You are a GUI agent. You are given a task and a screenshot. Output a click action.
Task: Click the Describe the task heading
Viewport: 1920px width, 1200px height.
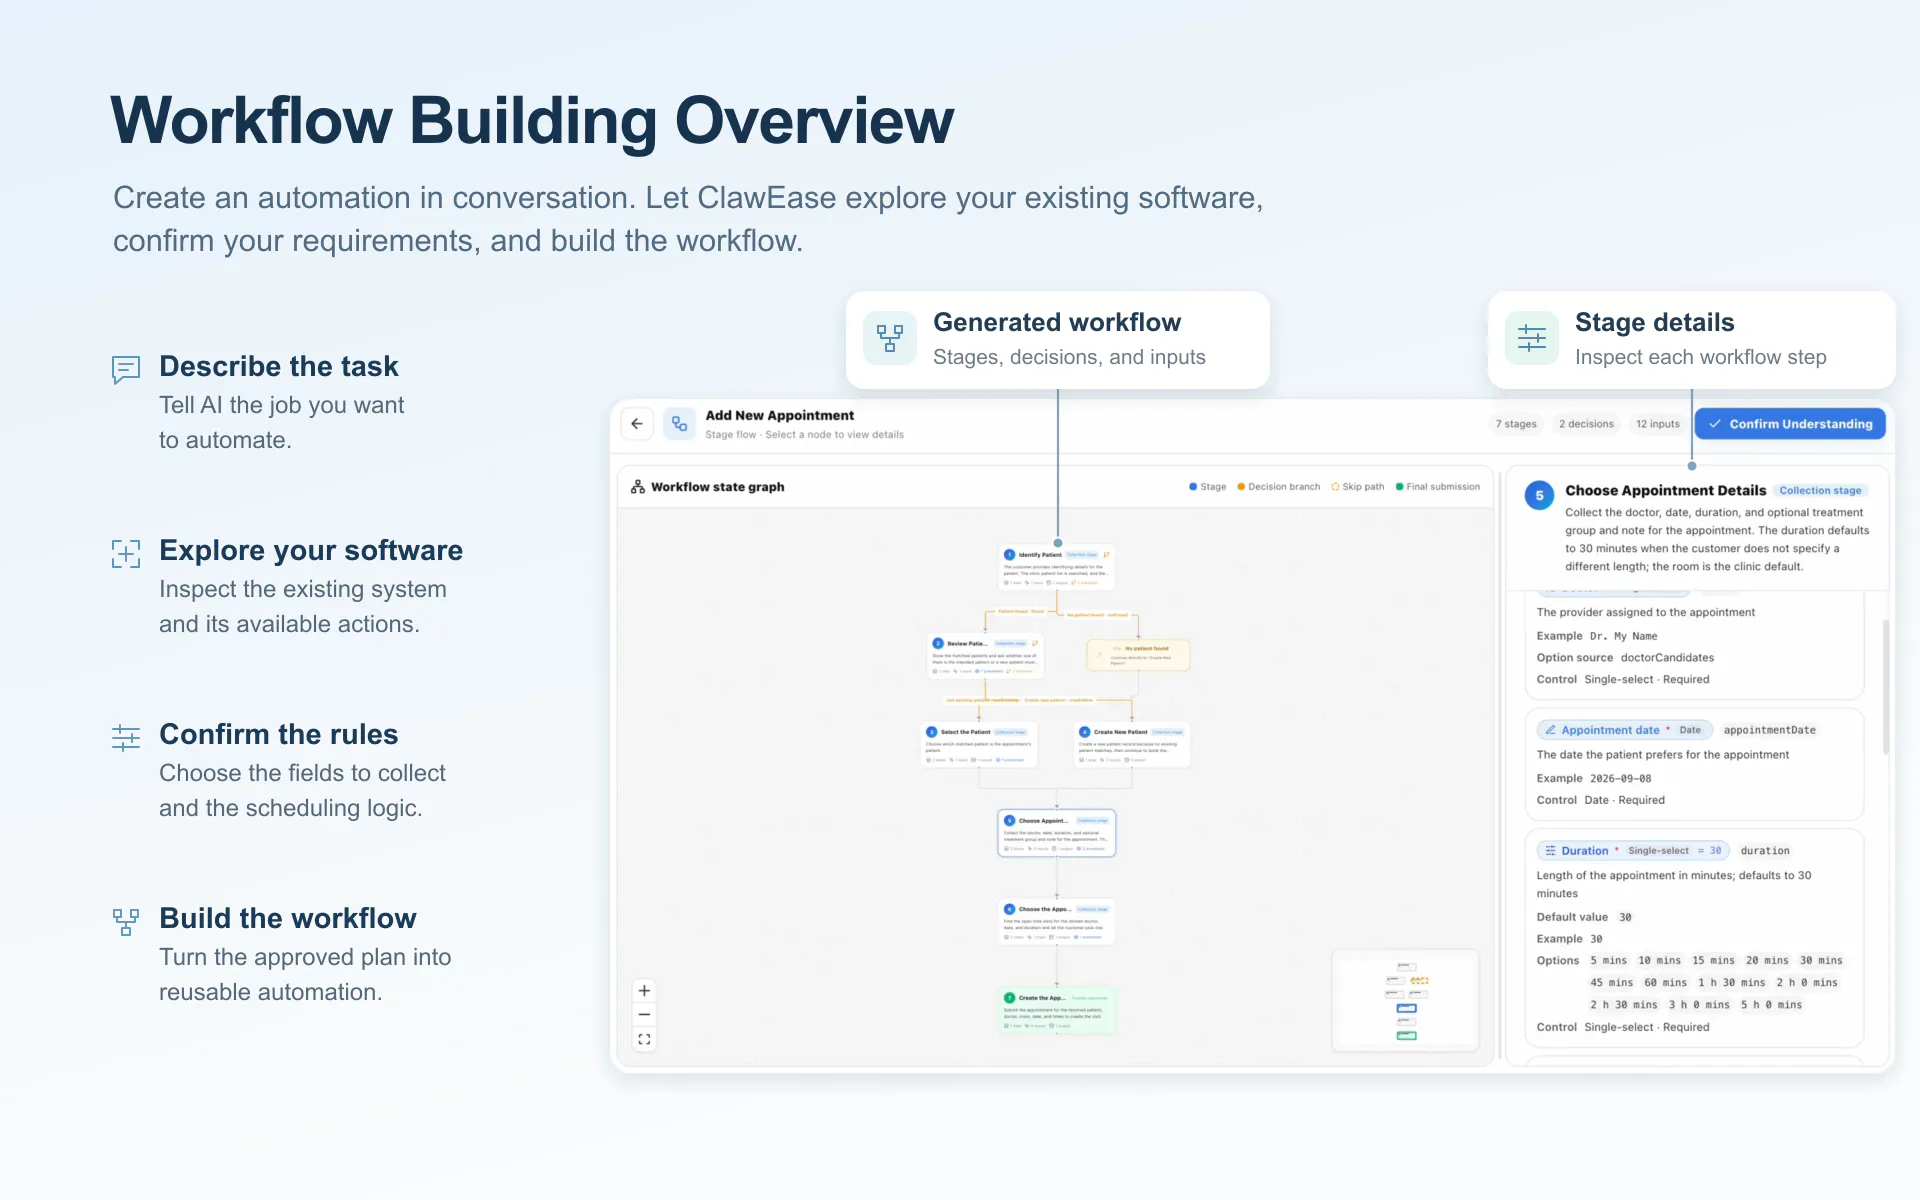point(279,366)
